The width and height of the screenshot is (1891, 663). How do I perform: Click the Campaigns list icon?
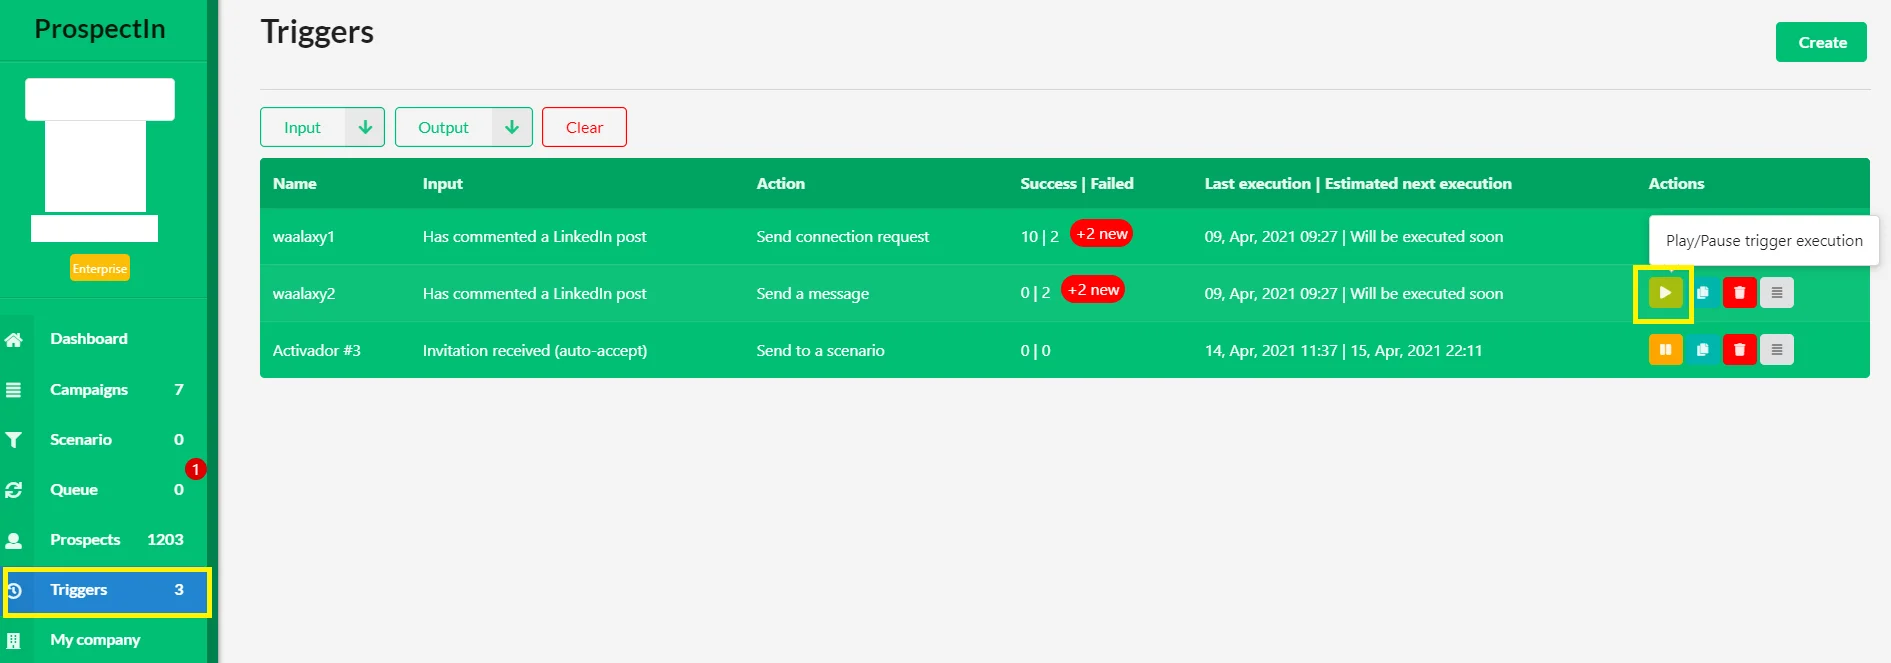click(14, 390)
